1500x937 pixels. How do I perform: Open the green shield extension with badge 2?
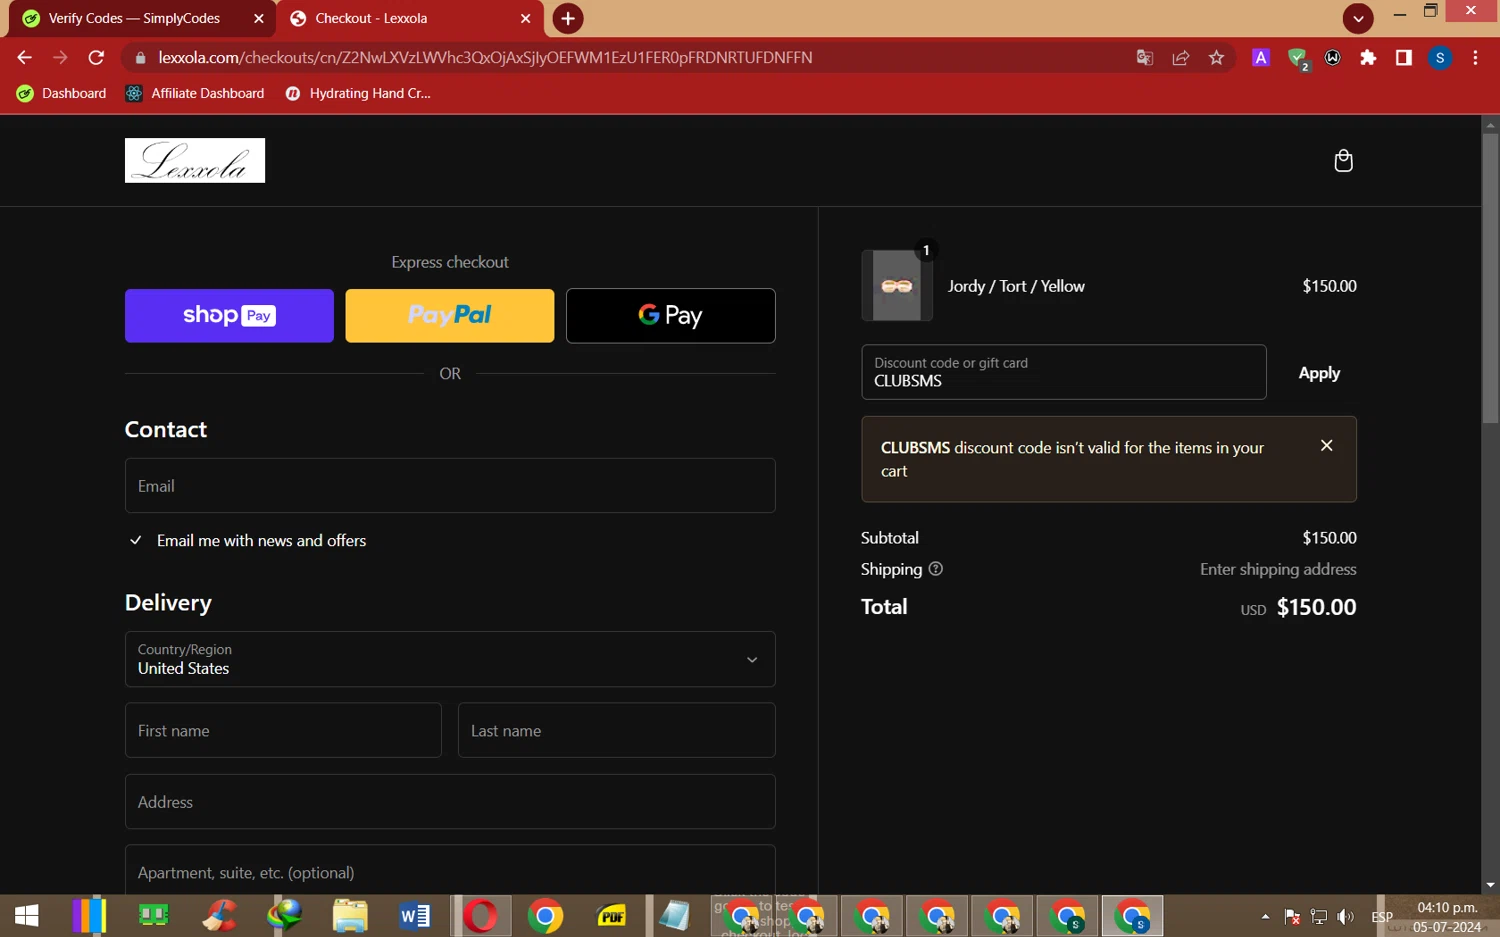pos(1298,59)
